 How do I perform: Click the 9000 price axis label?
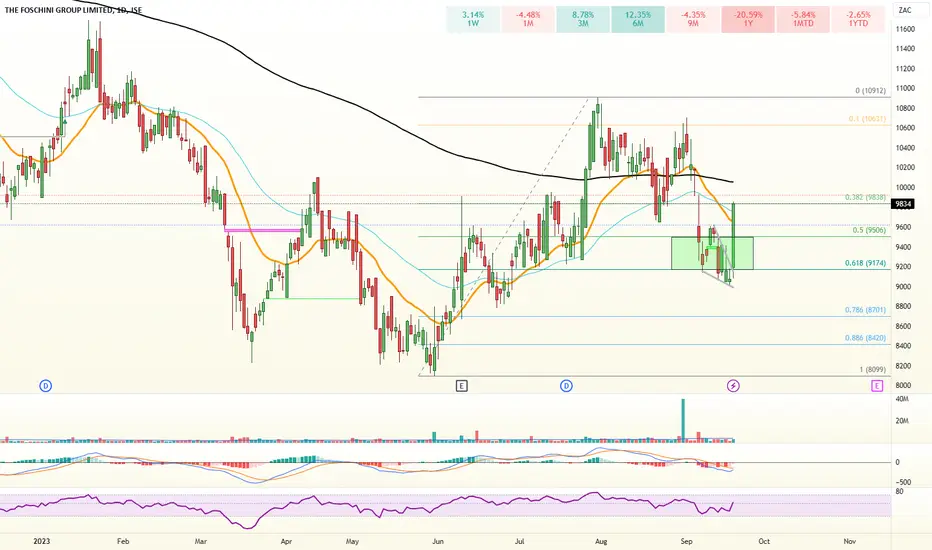[903, 287]
